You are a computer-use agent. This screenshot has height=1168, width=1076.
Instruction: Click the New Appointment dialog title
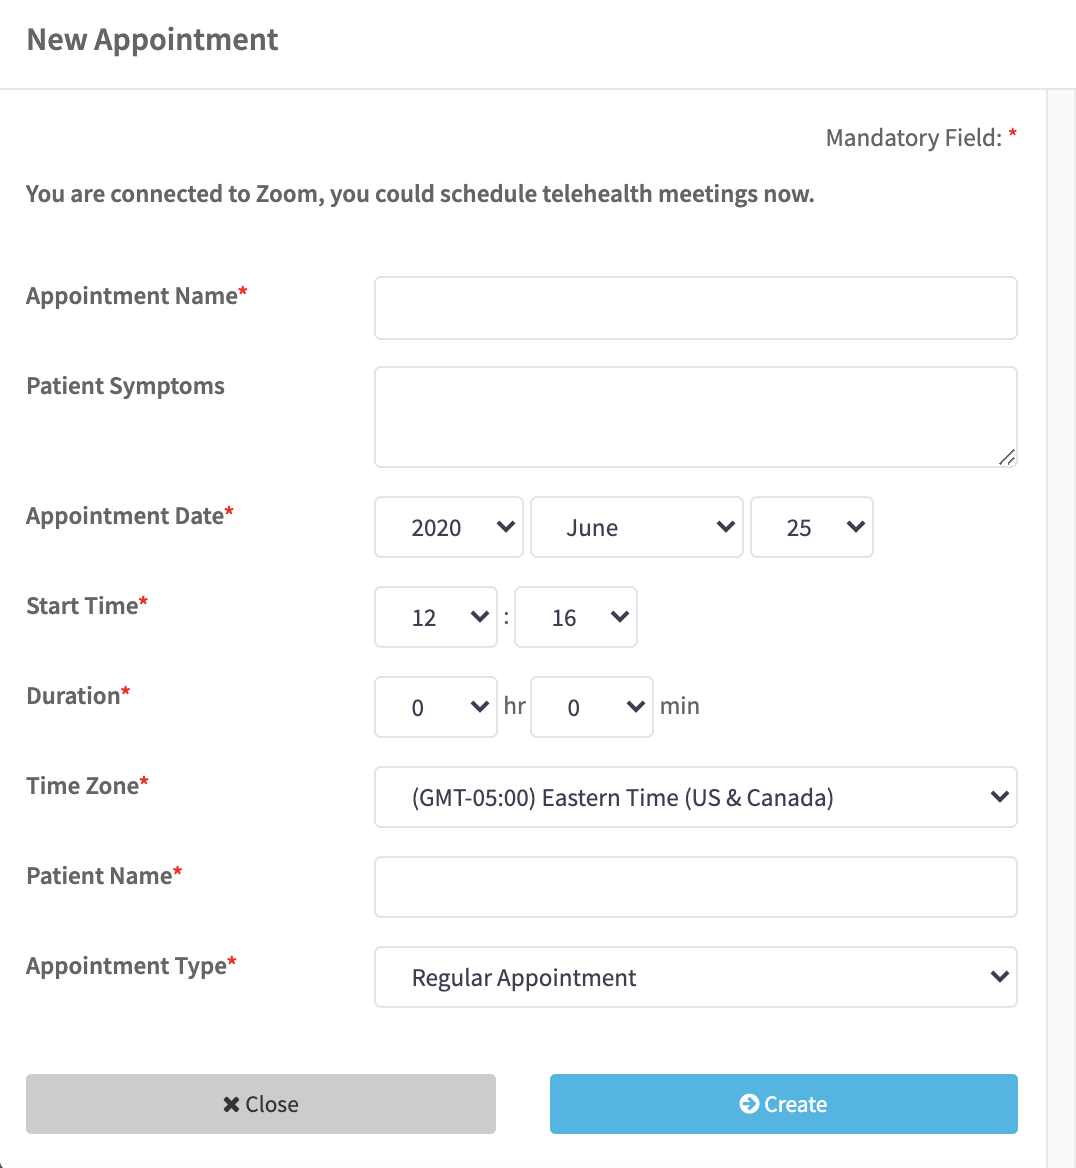pyautogui.click(x=152, y=39)
